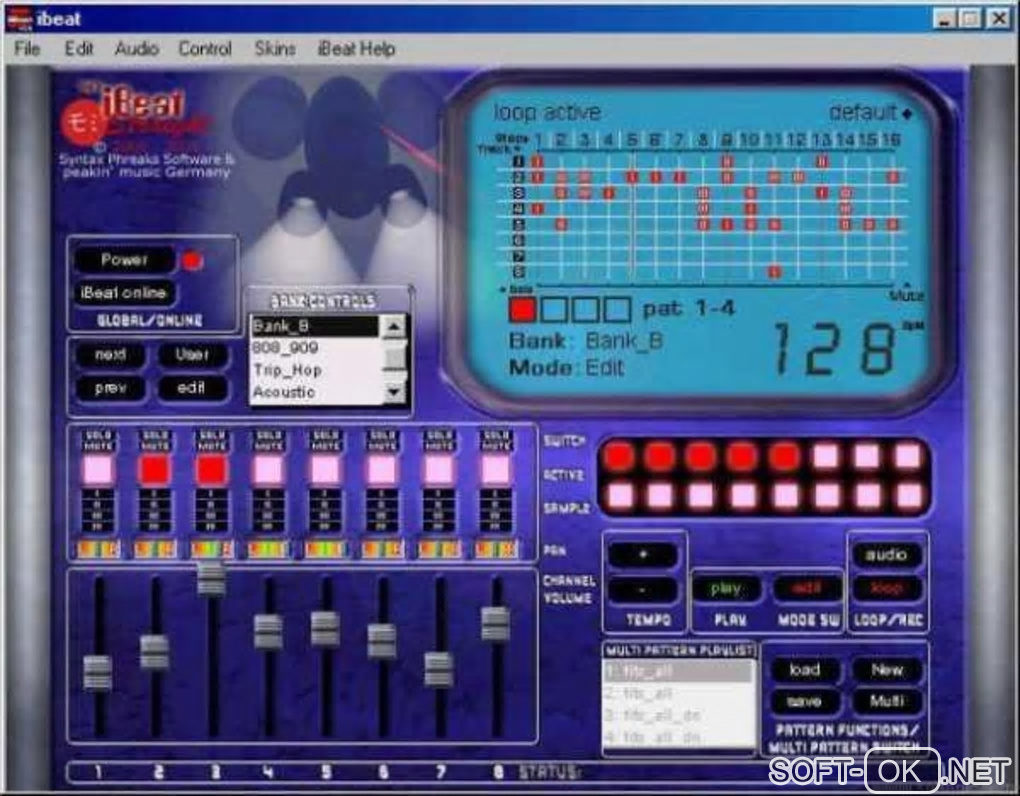The image size is (1020, 796).
Task: Trigger the eighth sample pad
Action: (x=908, y=496)
